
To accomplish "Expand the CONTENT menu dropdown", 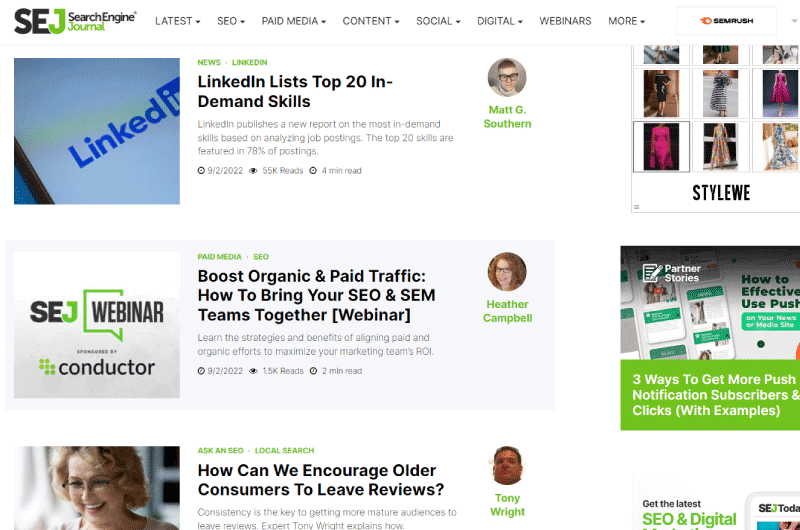I will [370, 21].
